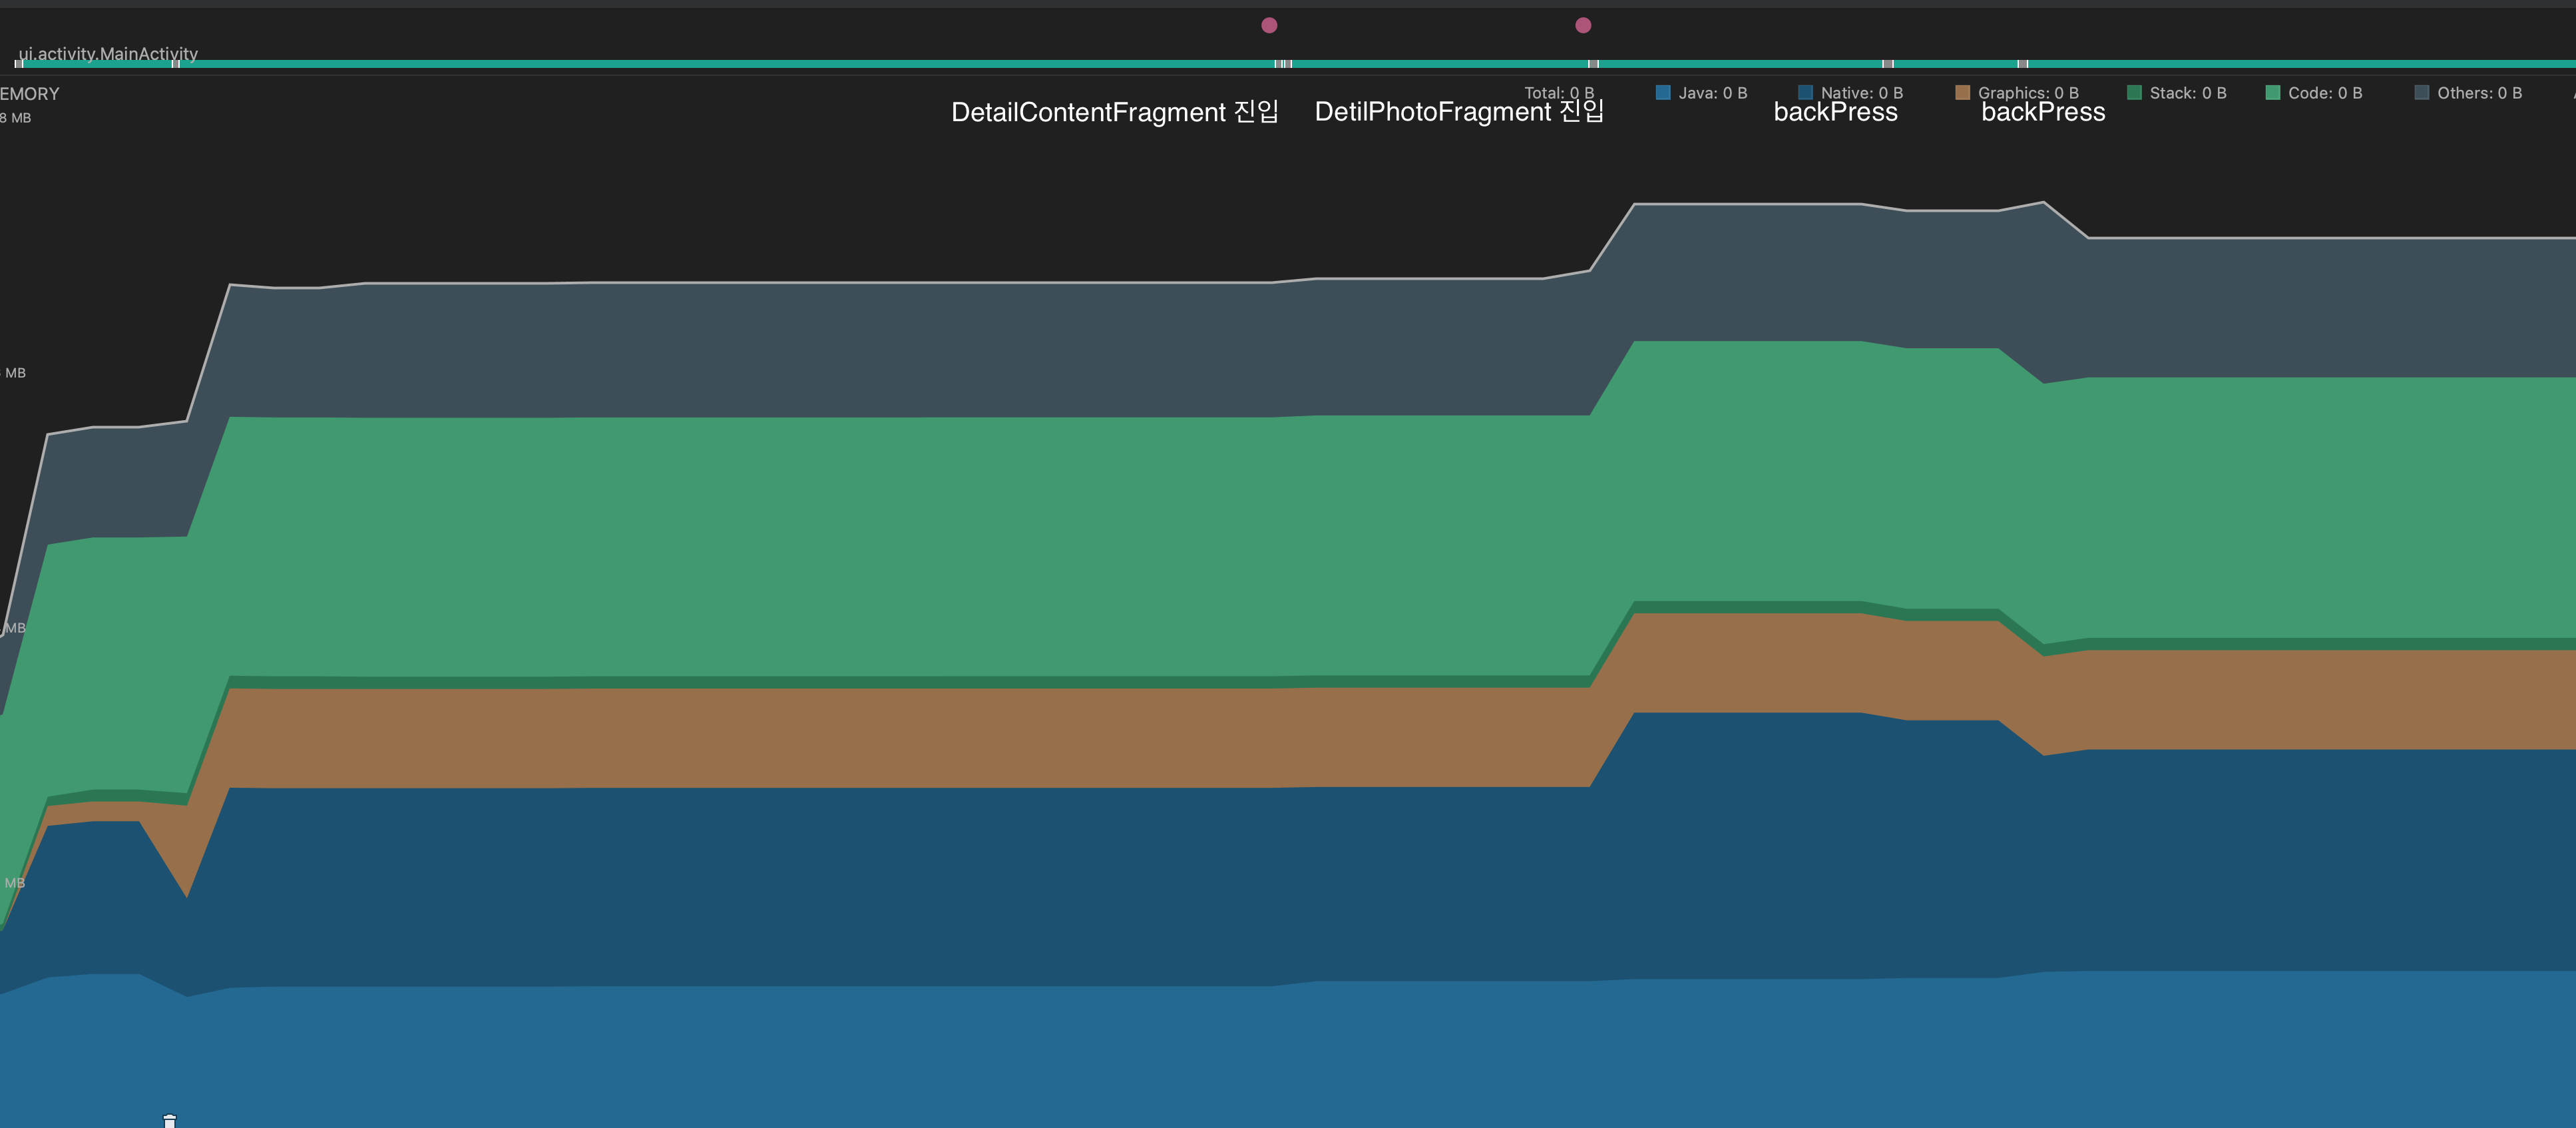The height and width of the screenshot is (1128, 2576).
Task: Click the Native legend color square
Action: pyautogui.click(x=1805, y=93)
